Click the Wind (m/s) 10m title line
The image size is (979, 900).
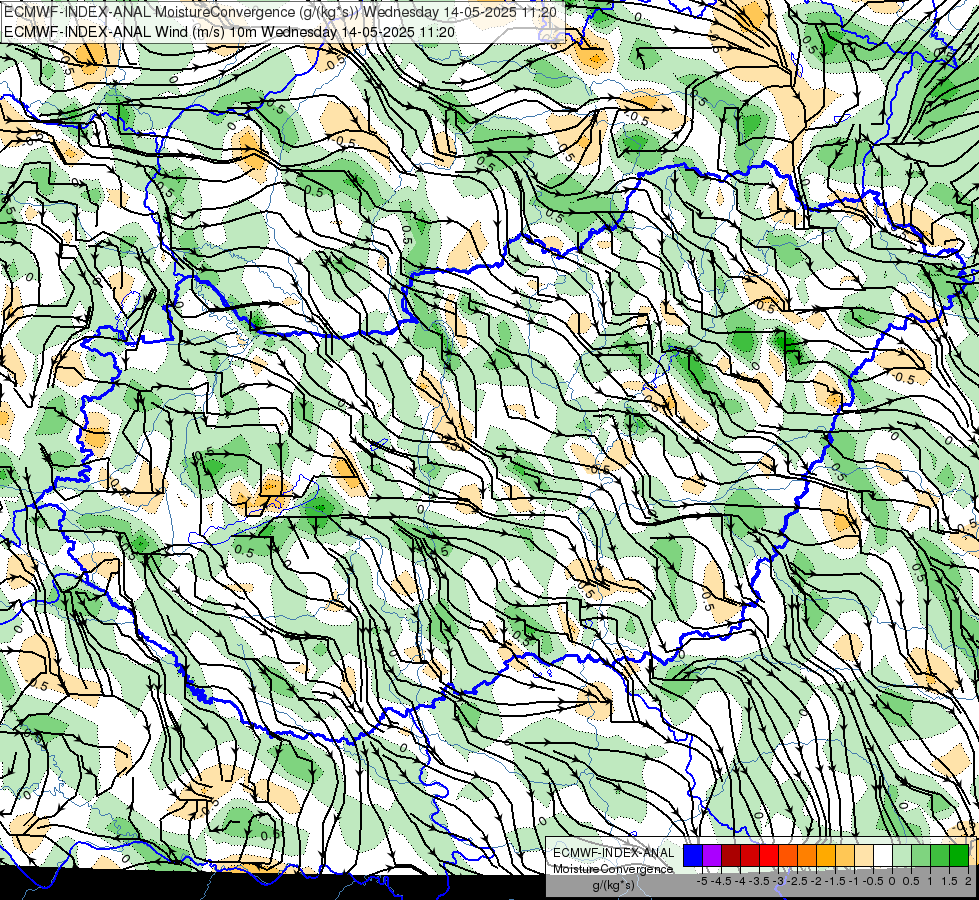[x=229, y=32]
